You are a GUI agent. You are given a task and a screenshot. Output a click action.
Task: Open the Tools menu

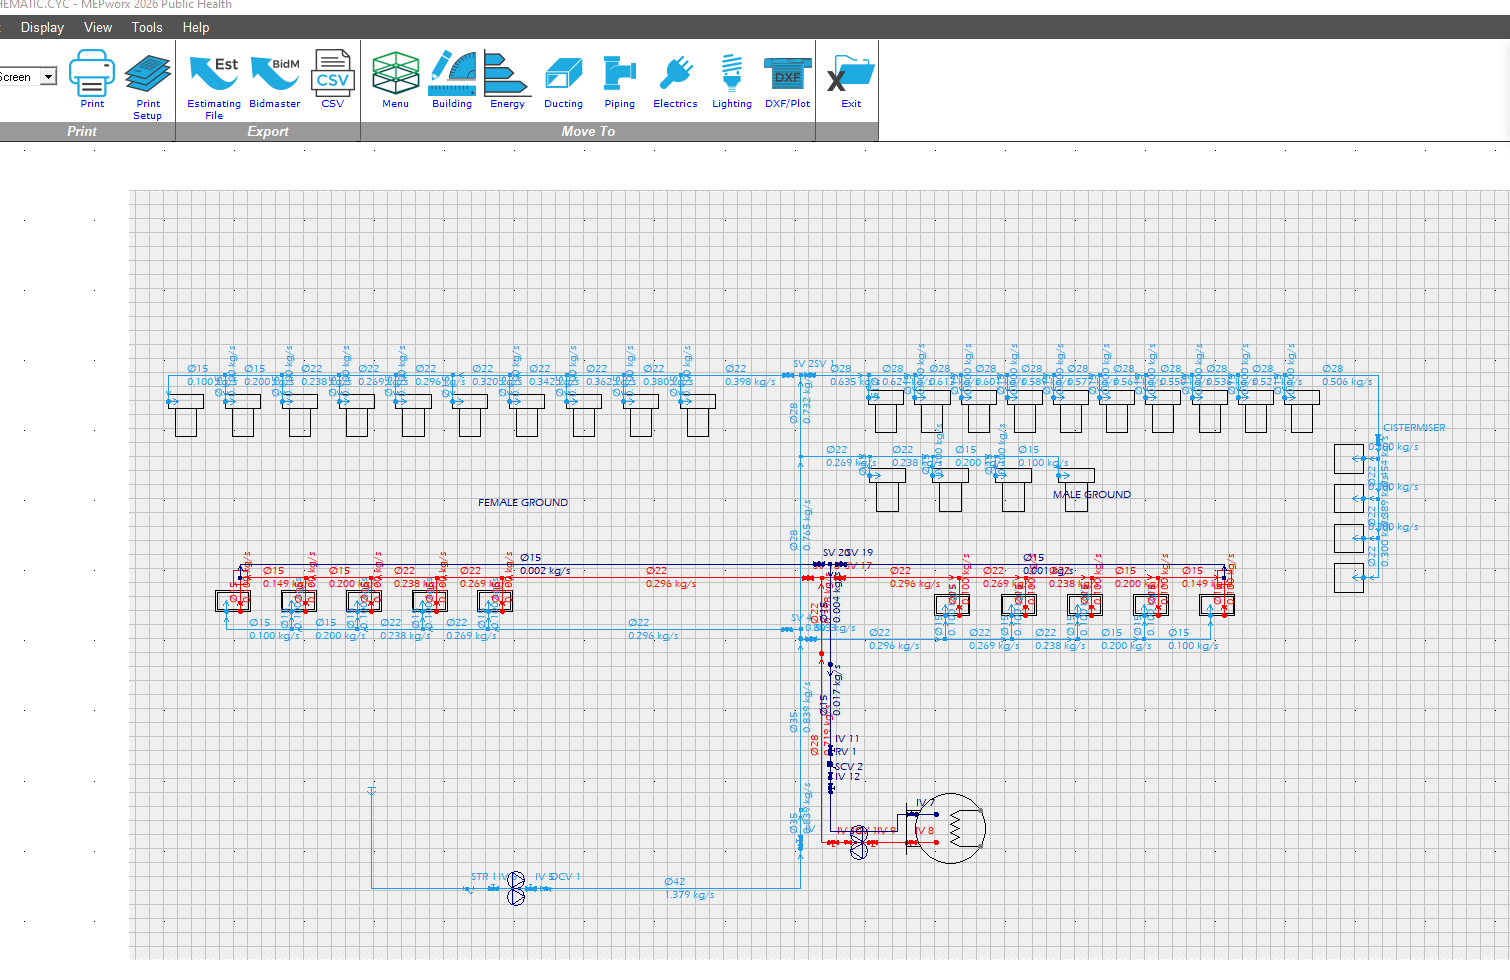pos(147,27)
